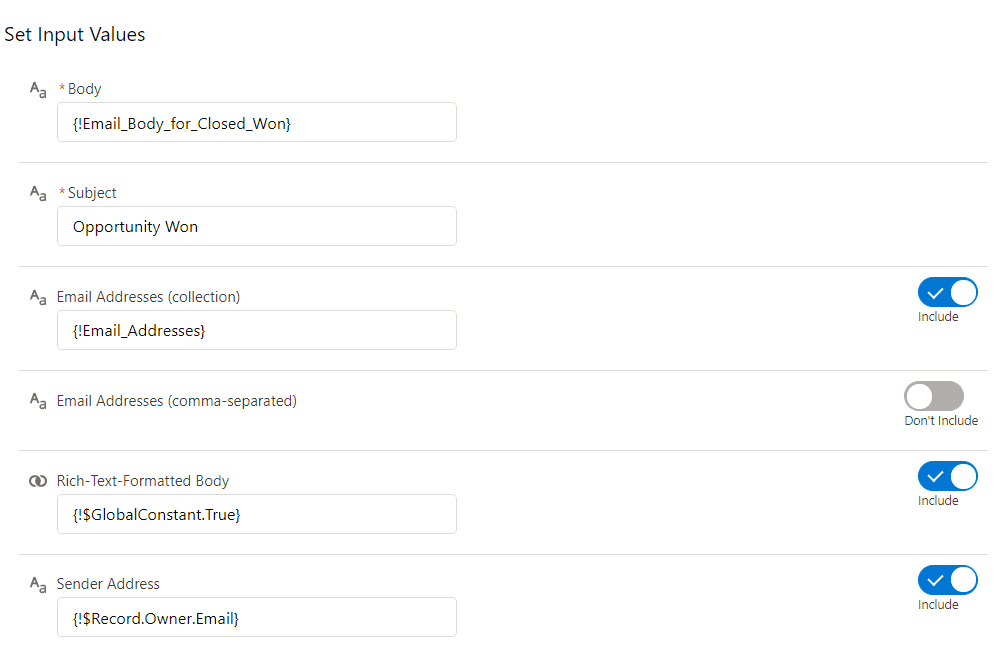1007x652 pixels.
Task: Disable the Sender Address Include toggle
Action: tap(947, 580)
